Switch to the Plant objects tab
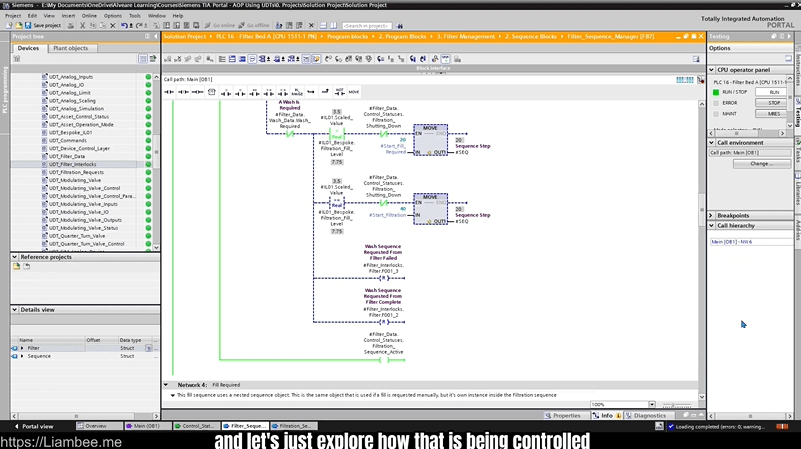 click(70, 48)
